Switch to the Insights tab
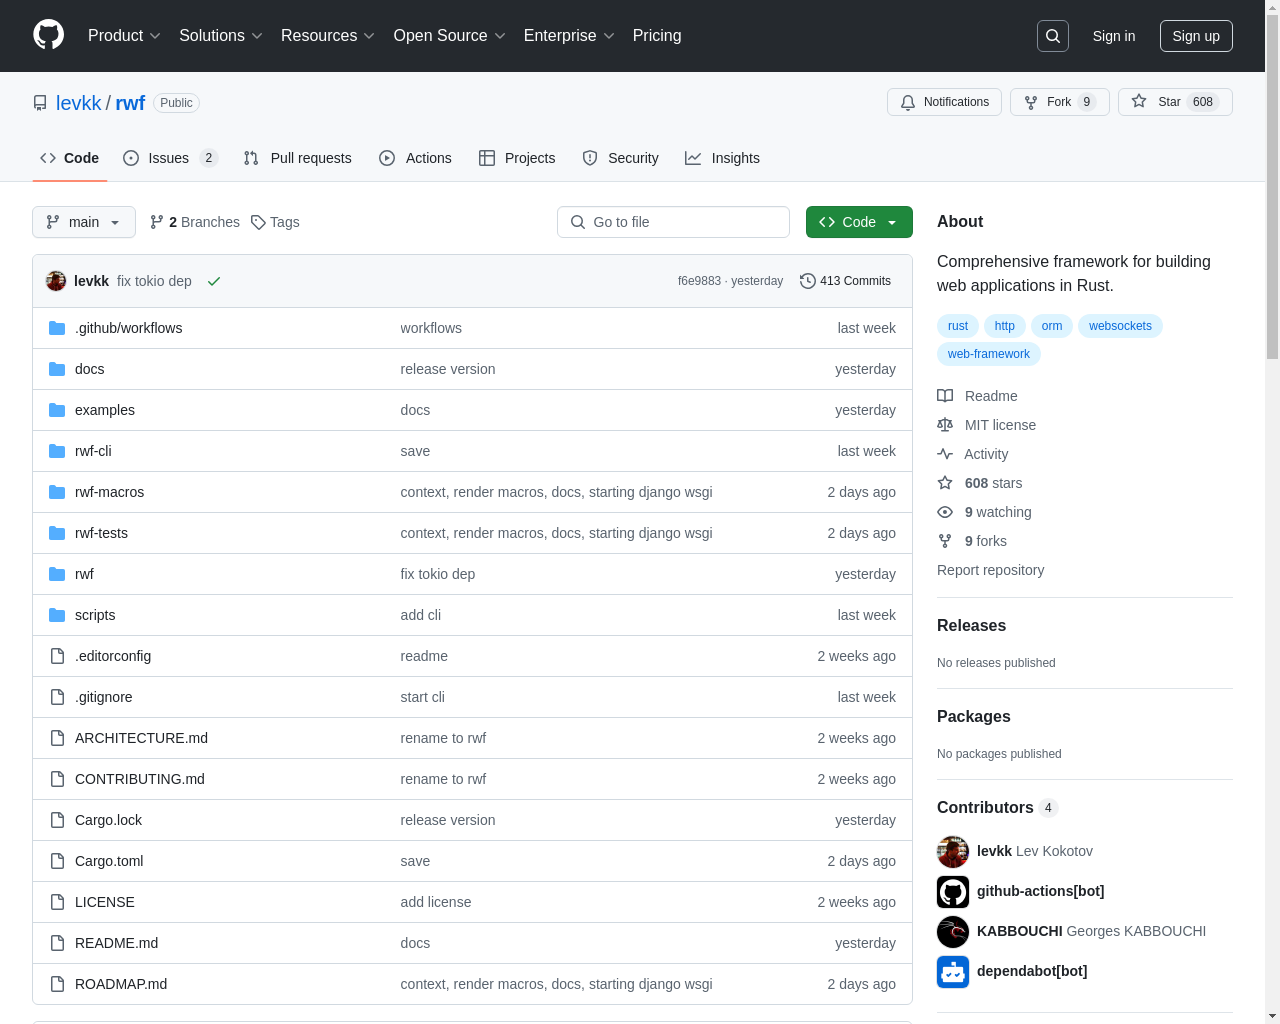 click(x=722, y=158)
